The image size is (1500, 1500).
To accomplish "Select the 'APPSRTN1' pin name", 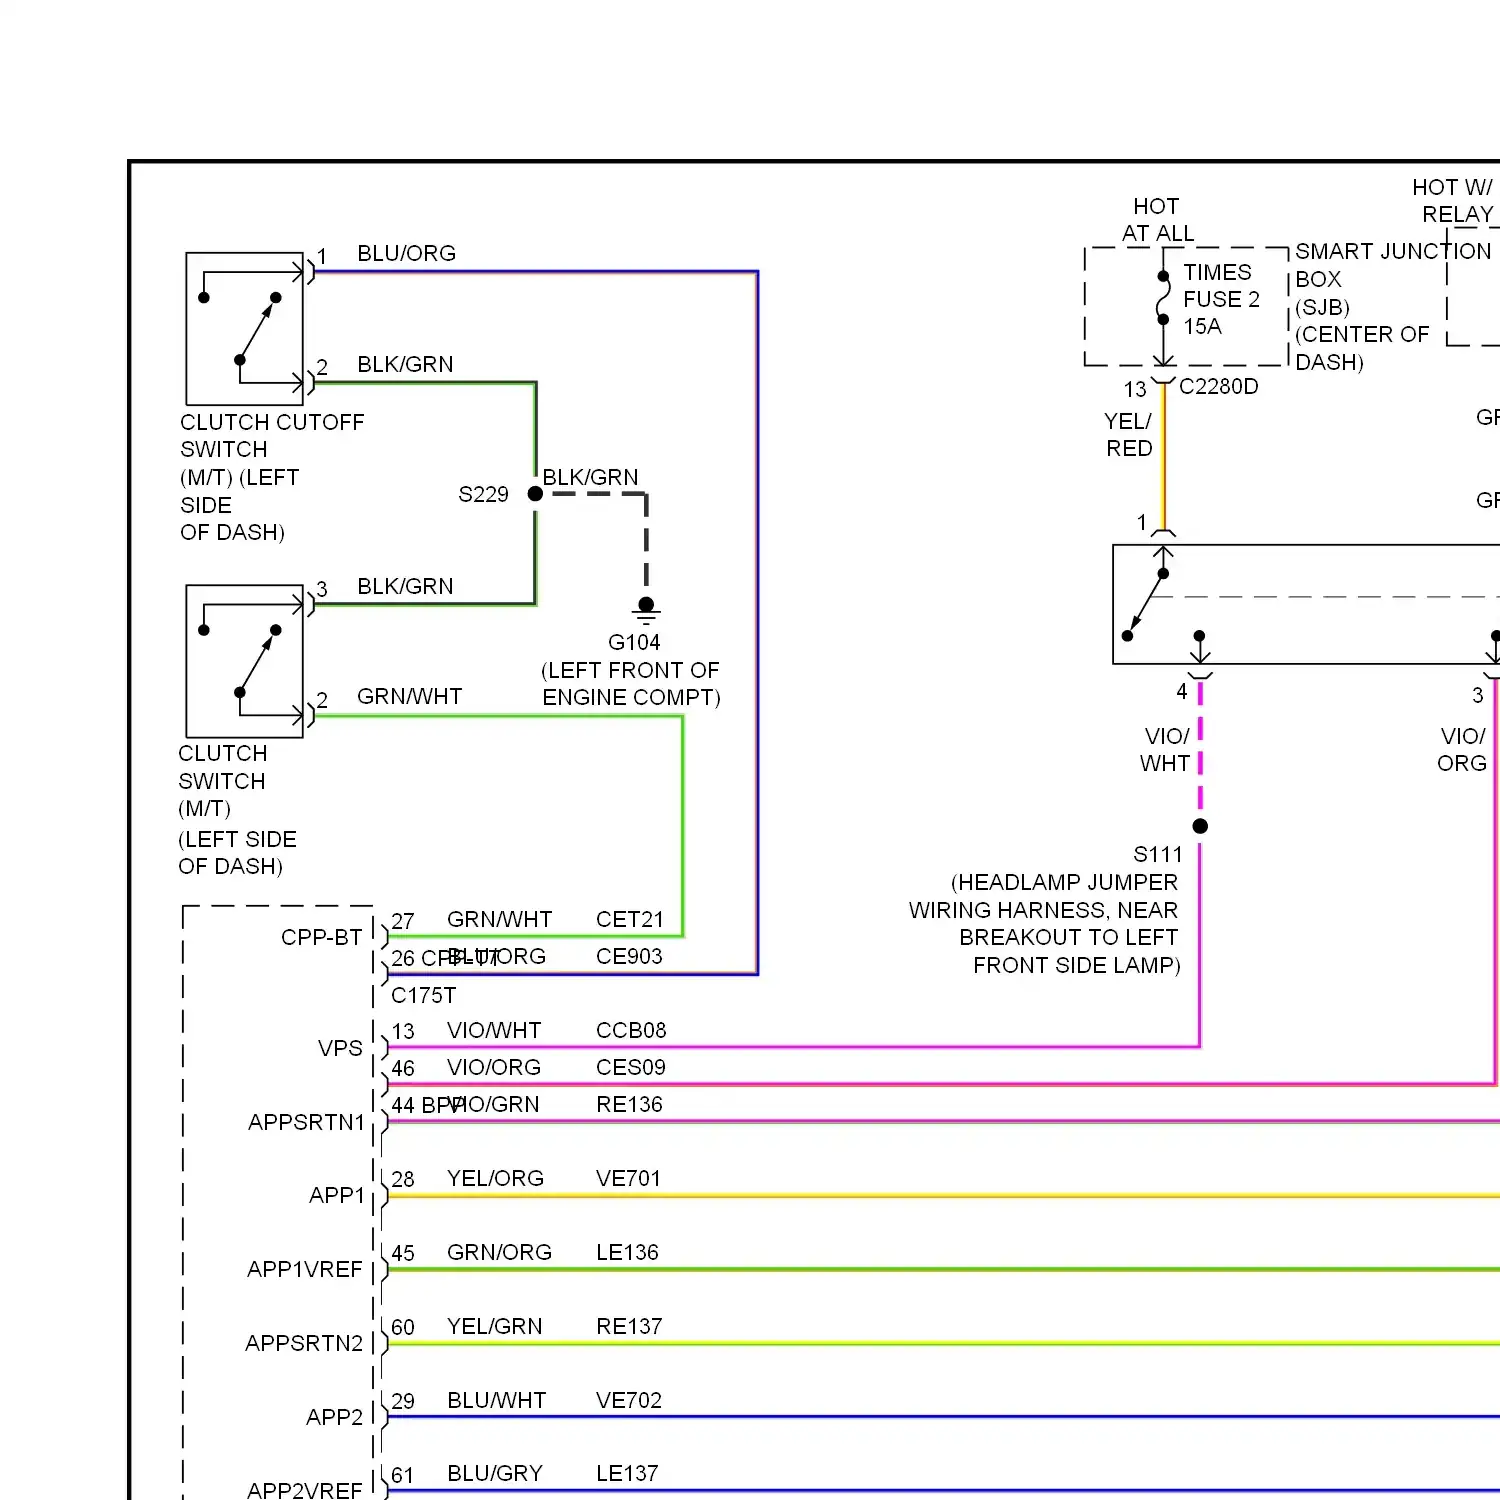I will 307,1122.
